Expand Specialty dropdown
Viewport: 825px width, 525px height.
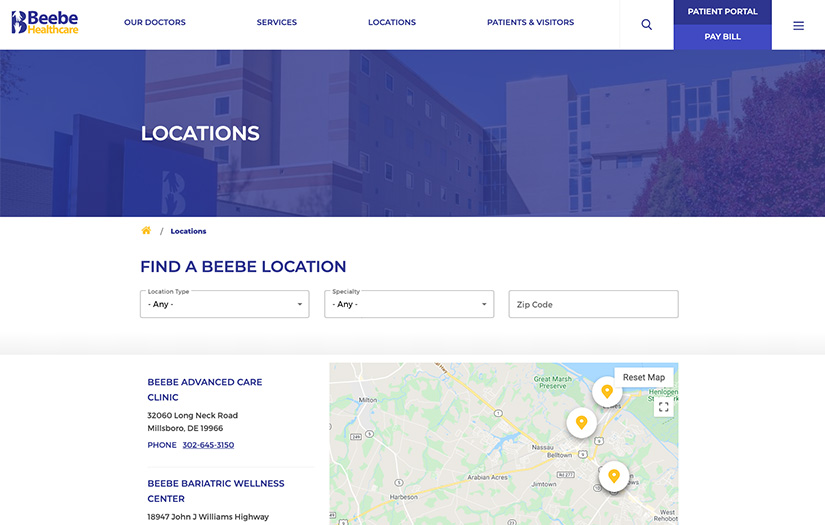[409, 304]
